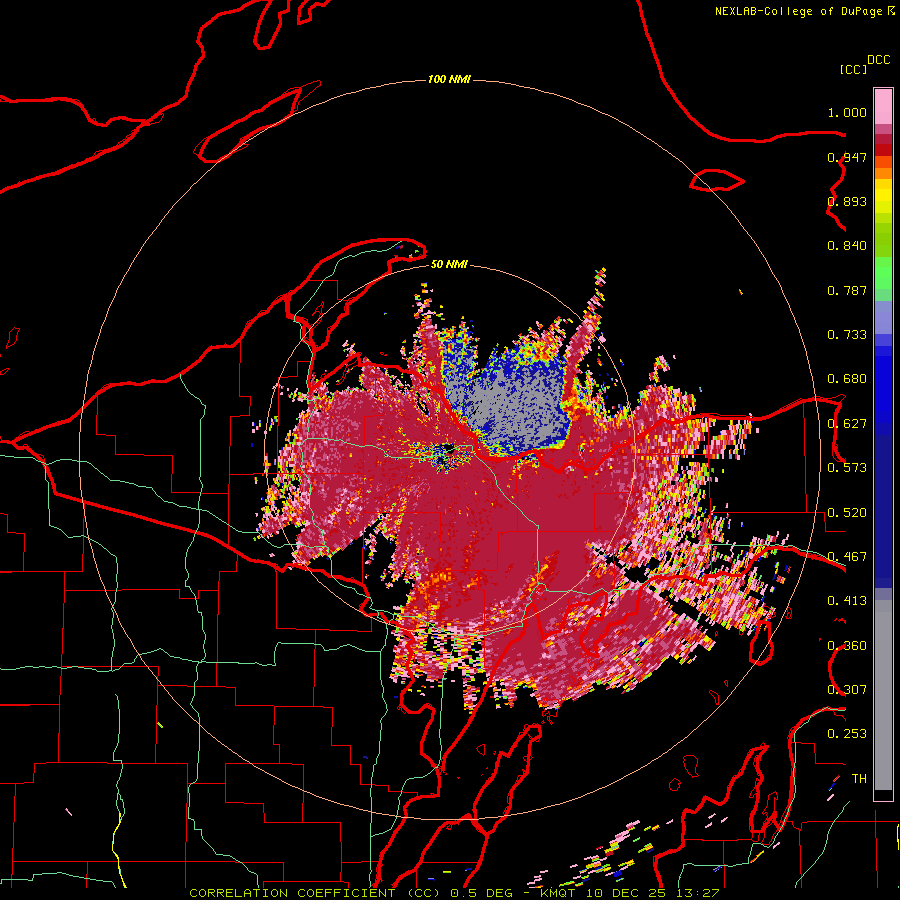Click the Correlation Coefficient caption at the bottom
The height and width of the screenshot is (900, 900).
tap(454, 893)
